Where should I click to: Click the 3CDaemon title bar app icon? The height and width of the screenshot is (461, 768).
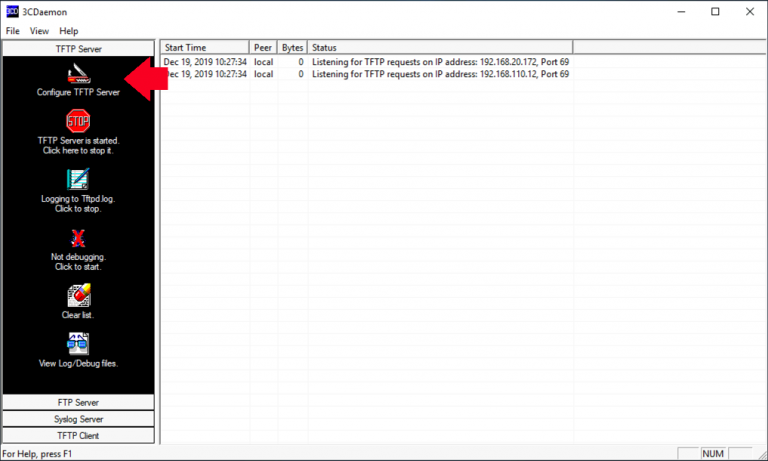[x=12, y=11]
